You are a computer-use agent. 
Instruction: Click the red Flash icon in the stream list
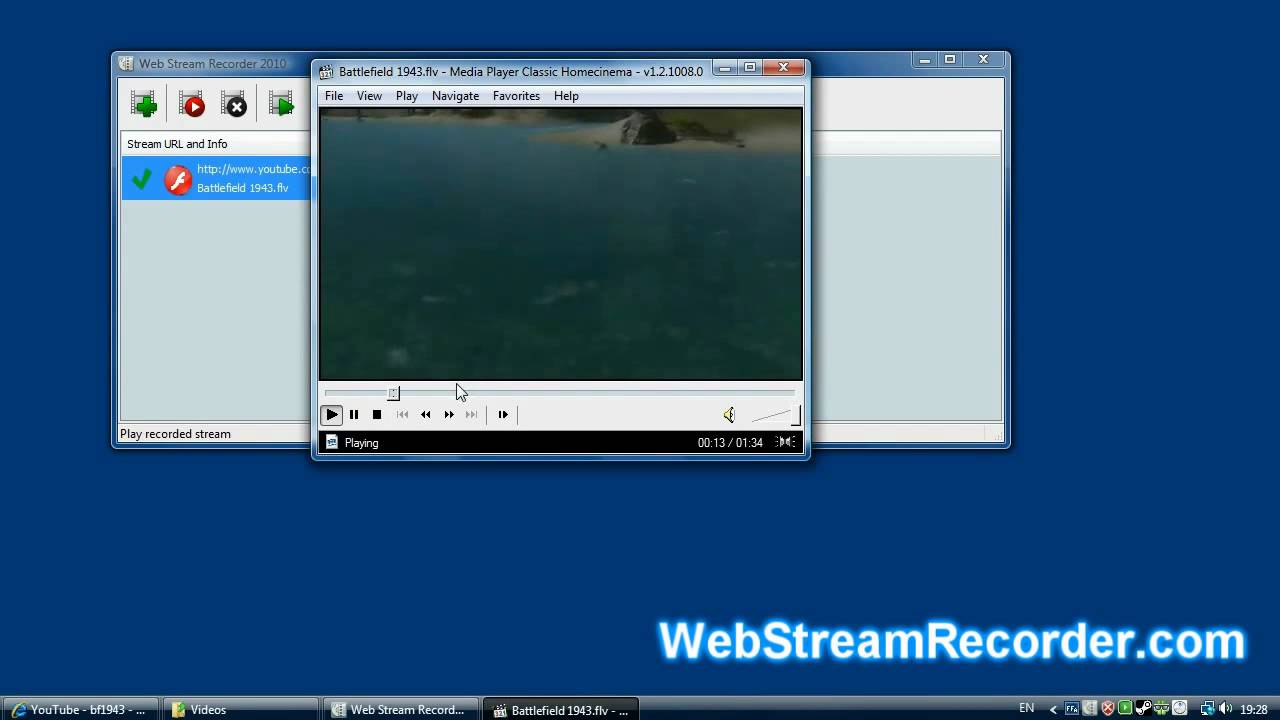coord(178,180)
